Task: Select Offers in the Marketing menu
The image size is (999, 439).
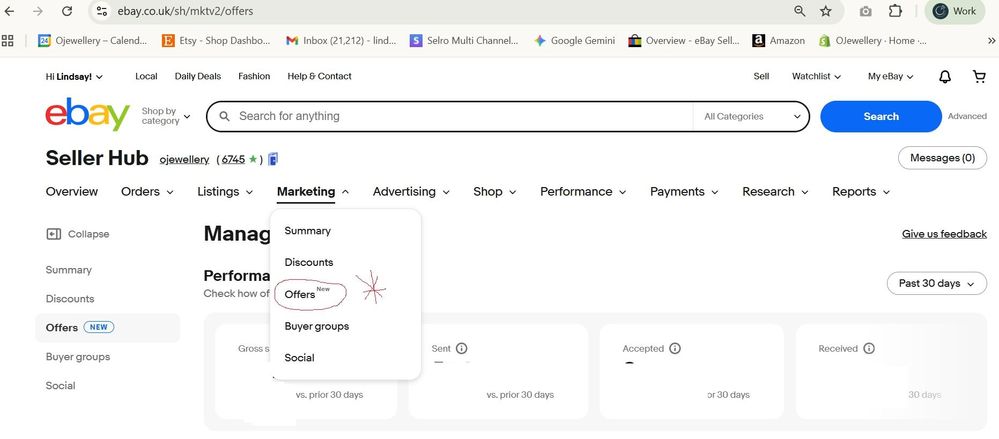Action: pyautogui.click(x=300, y=294)
